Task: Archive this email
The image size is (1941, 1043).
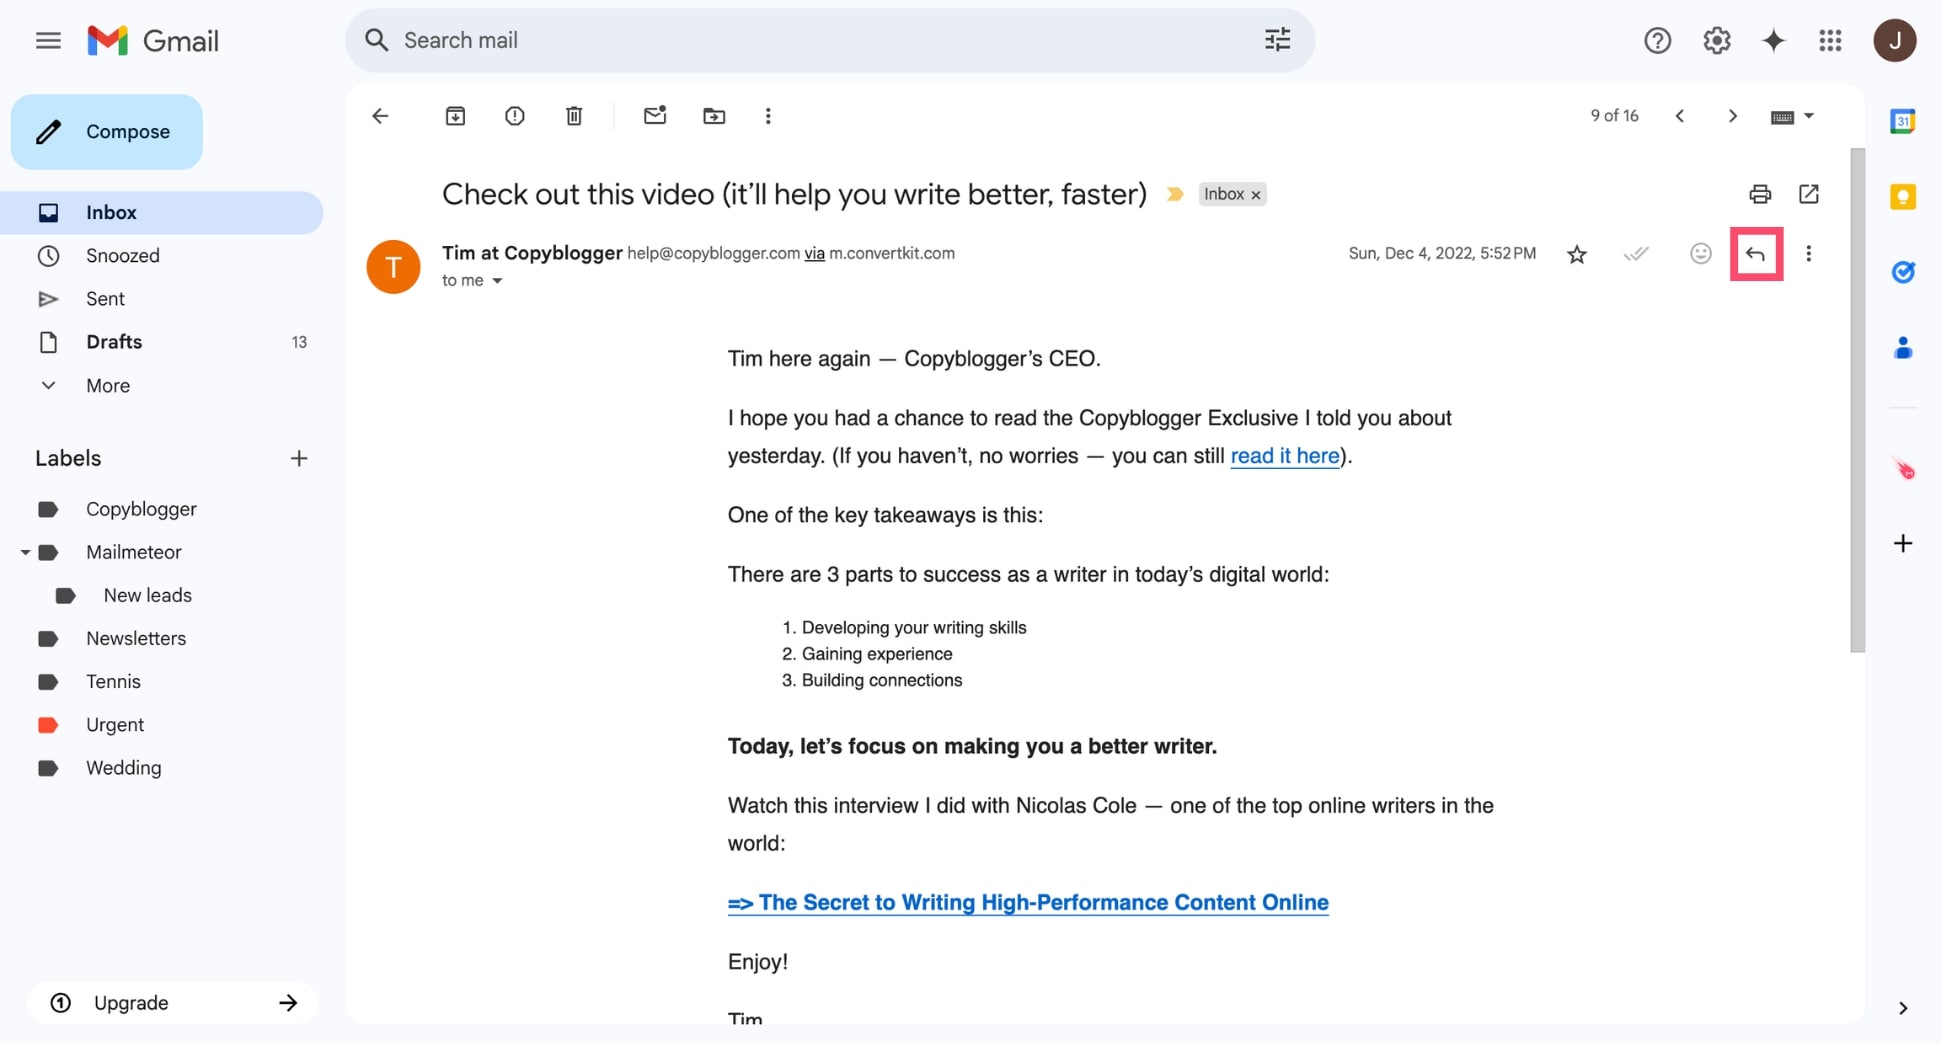Action: point(455,116)
